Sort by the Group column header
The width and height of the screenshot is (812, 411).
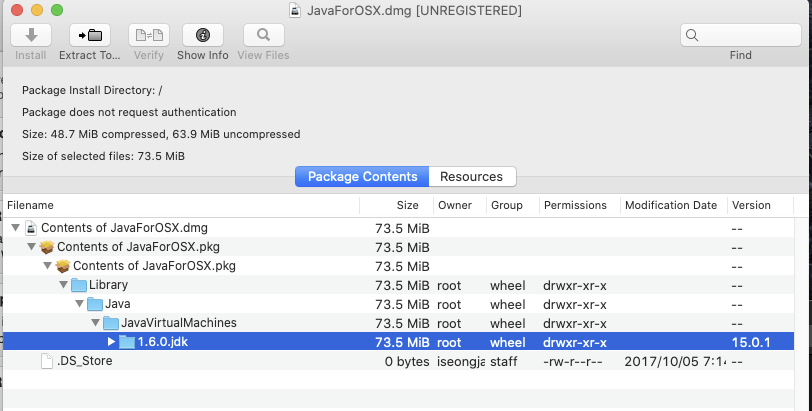(513, 205)
